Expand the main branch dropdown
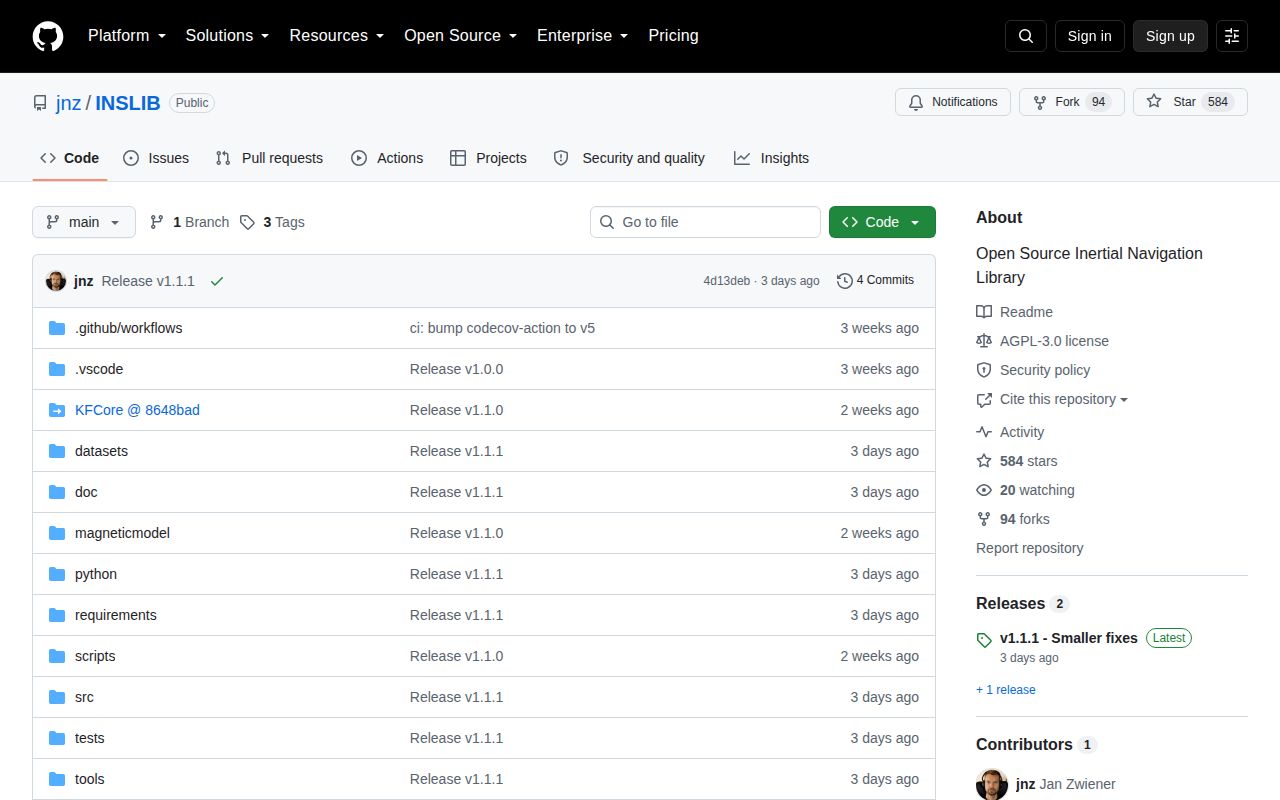The height and width of the screenshot is (800, 1280). click(84, 222)
